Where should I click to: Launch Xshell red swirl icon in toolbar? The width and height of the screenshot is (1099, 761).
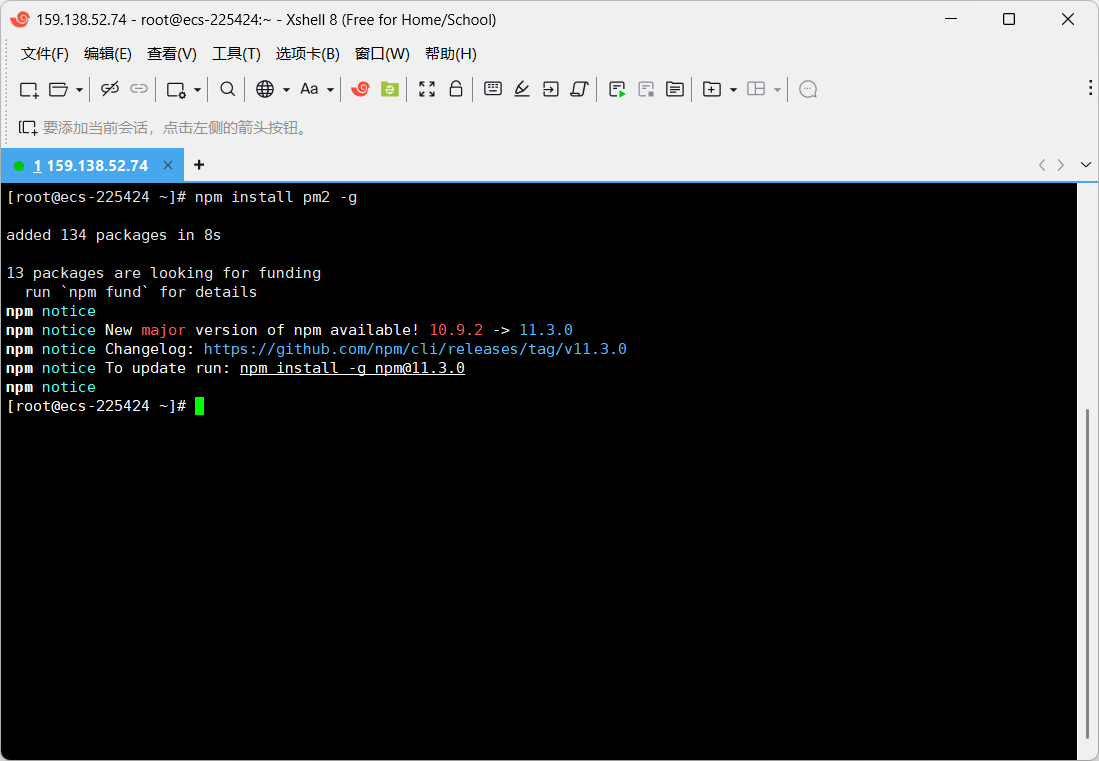pos(360,89)
